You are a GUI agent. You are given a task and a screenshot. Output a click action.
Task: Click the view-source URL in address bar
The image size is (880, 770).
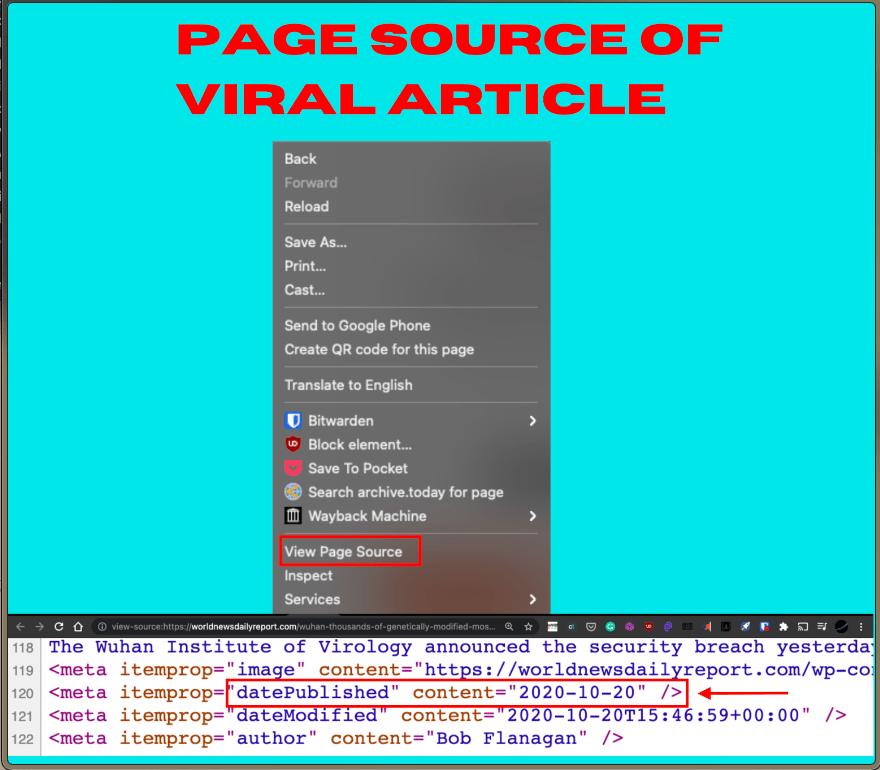click(x=303, y=626)
